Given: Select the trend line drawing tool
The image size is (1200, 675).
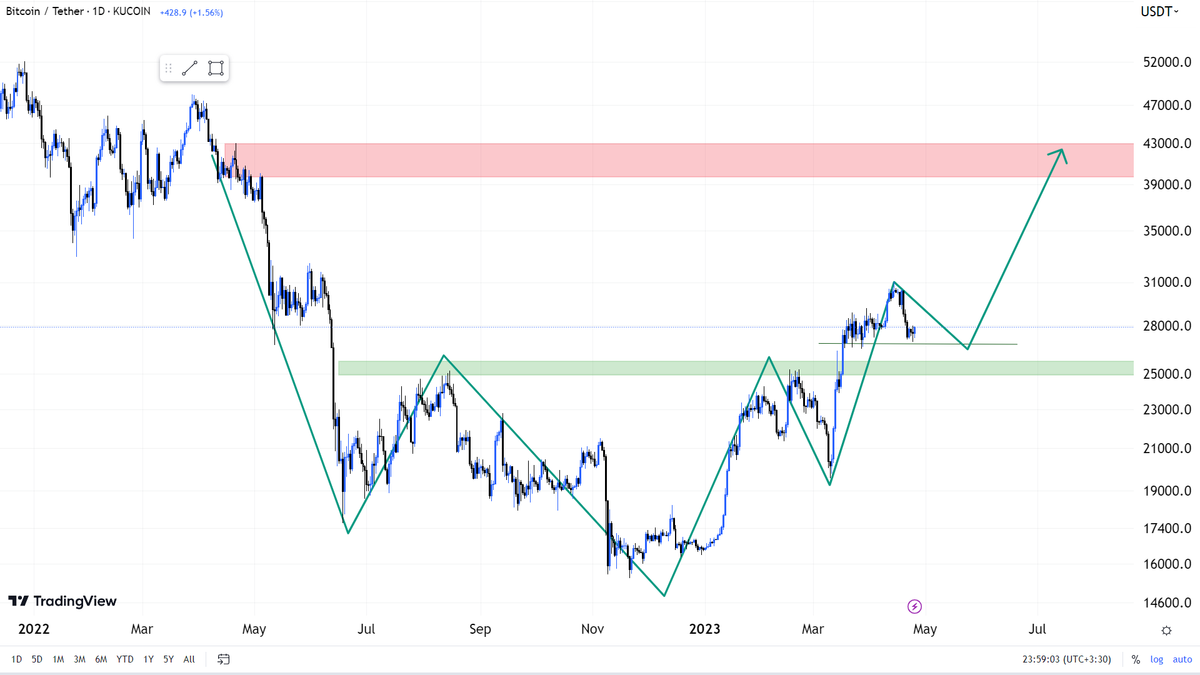Looking at the screenshot, I should (190, 68).
